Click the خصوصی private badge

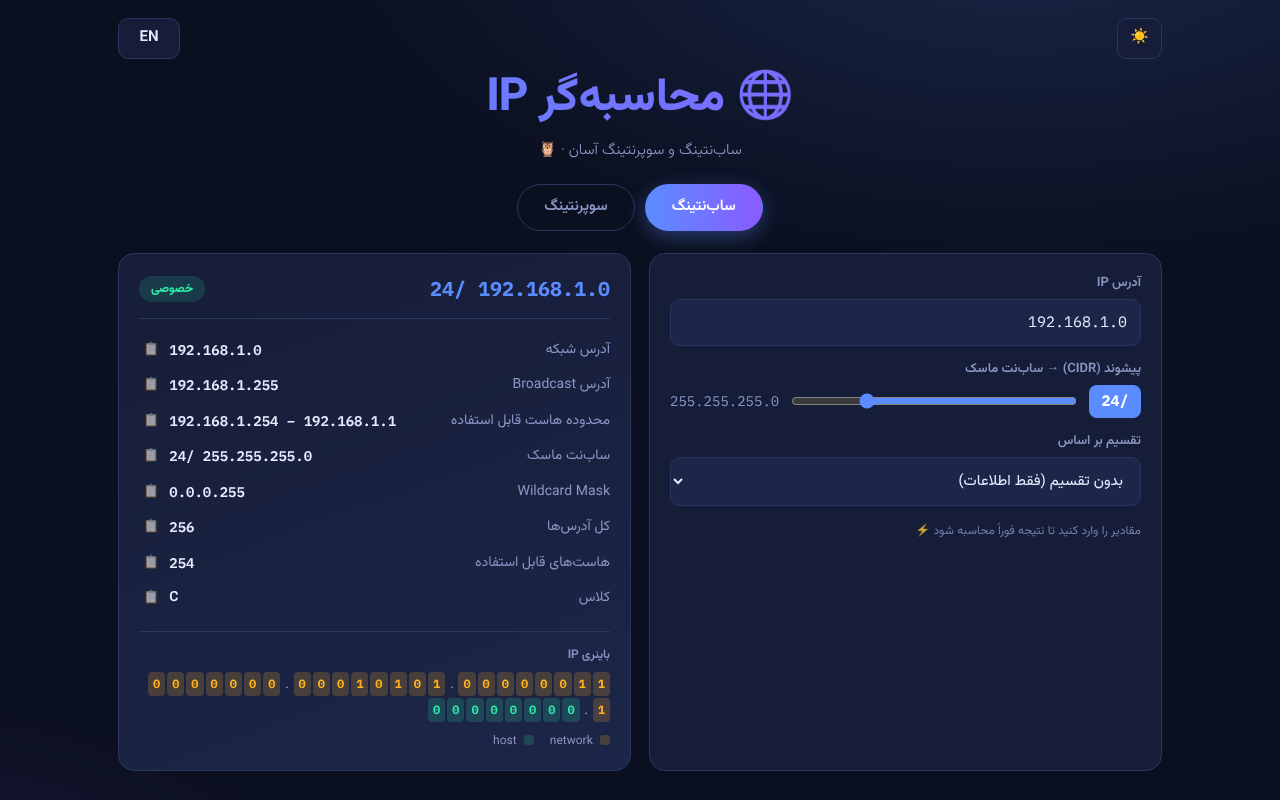pyautogui.click(x=172, y=289)
